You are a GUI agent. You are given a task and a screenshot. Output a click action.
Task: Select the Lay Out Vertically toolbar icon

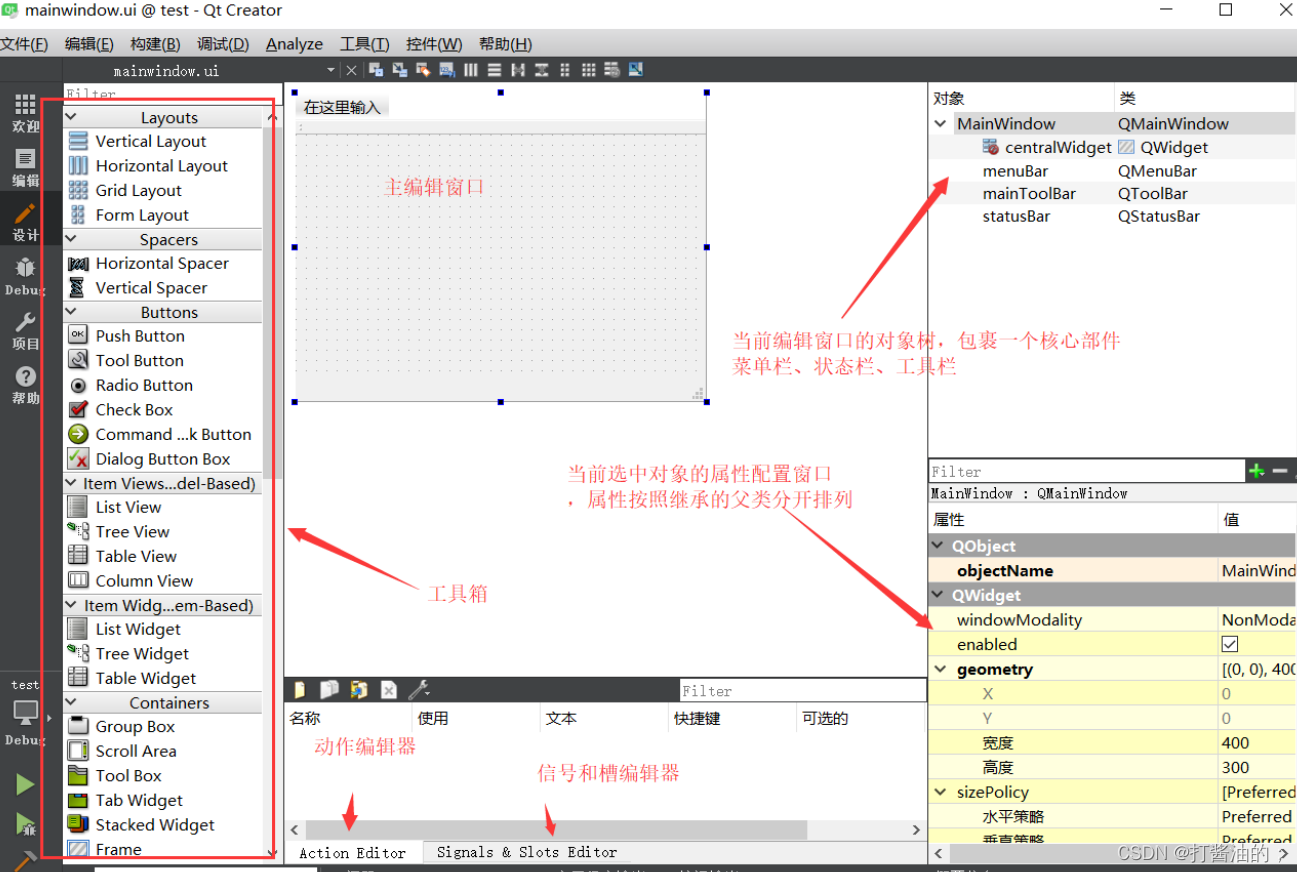pyautogui.click(x=494, y=69)
